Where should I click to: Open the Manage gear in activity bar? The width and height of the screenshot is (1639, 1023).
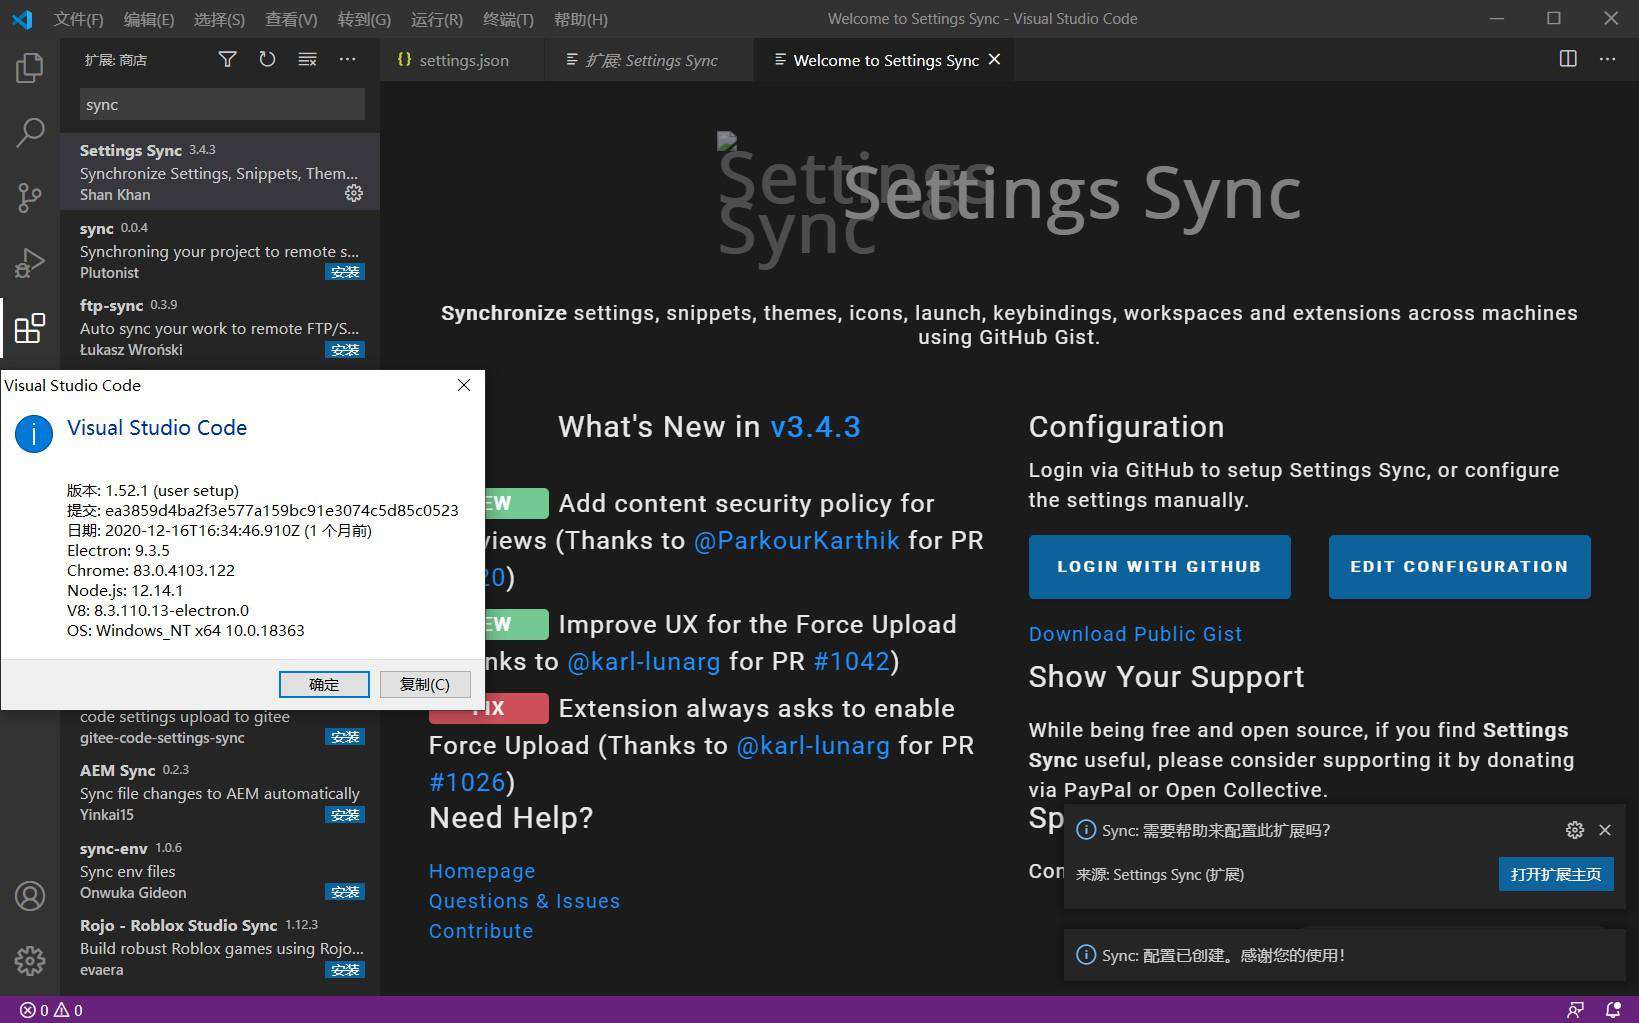click(x=30, y=961)
